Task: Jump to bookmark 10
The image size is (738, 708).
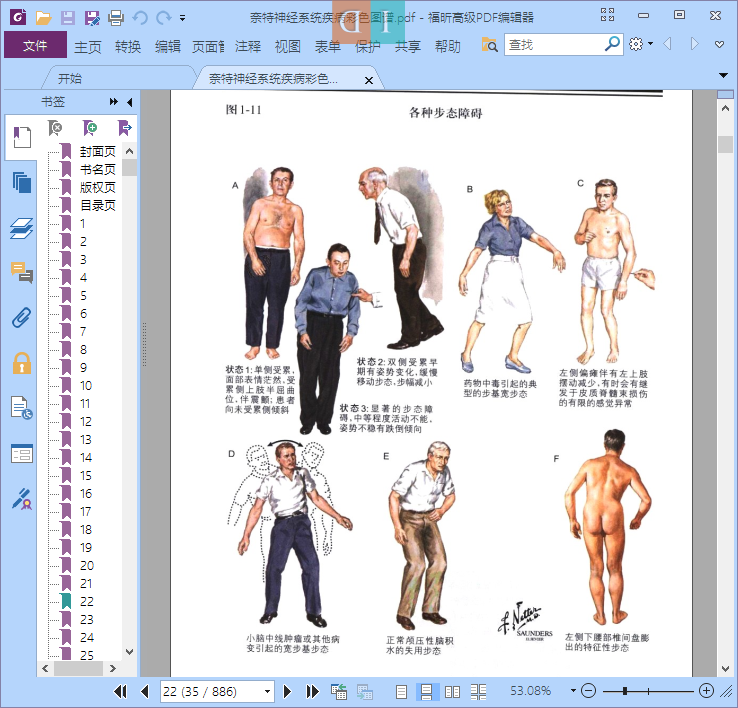Action: tap(86, 386)
